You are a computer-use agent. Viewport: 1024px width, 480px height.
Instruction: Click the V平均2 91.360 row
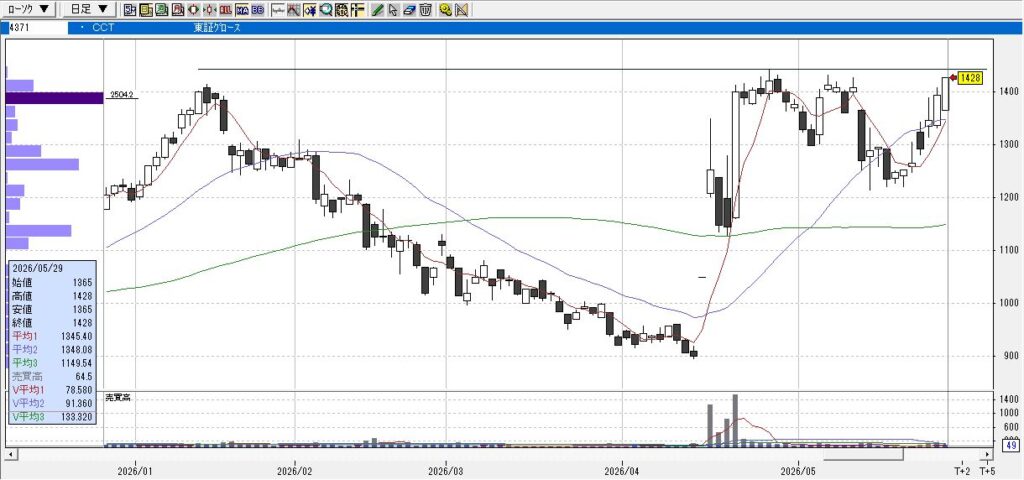tap(52, 404)
